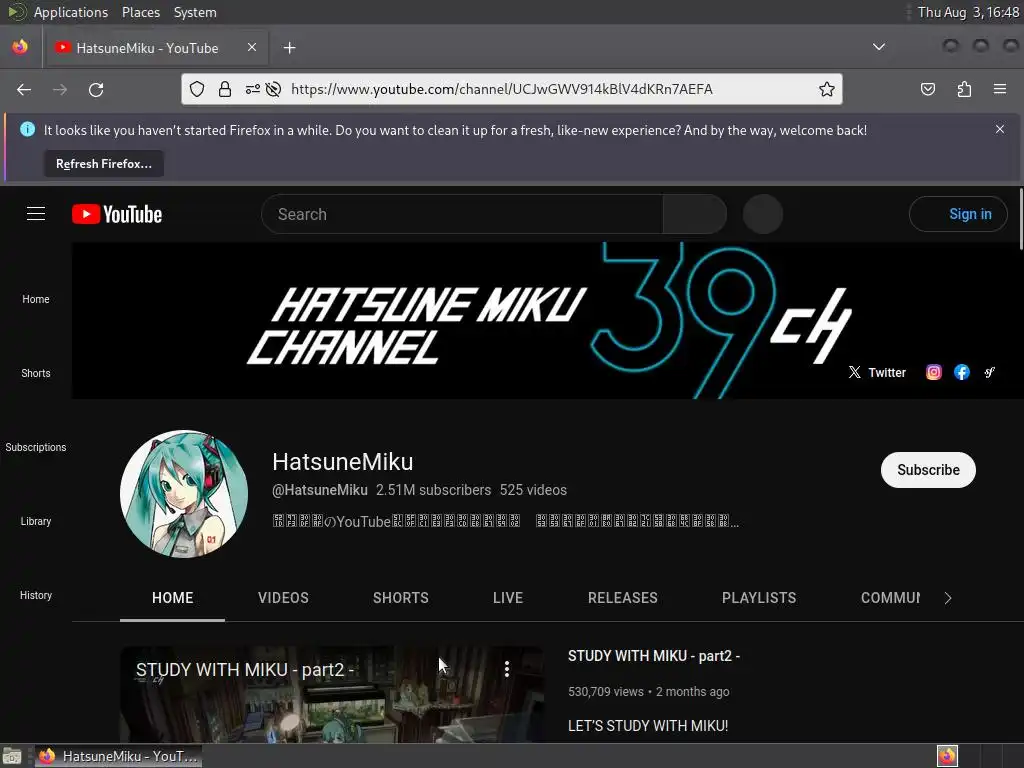Open the YouTube guide hamburger menu
This screenshot has width=1024, height=768.
36,214
